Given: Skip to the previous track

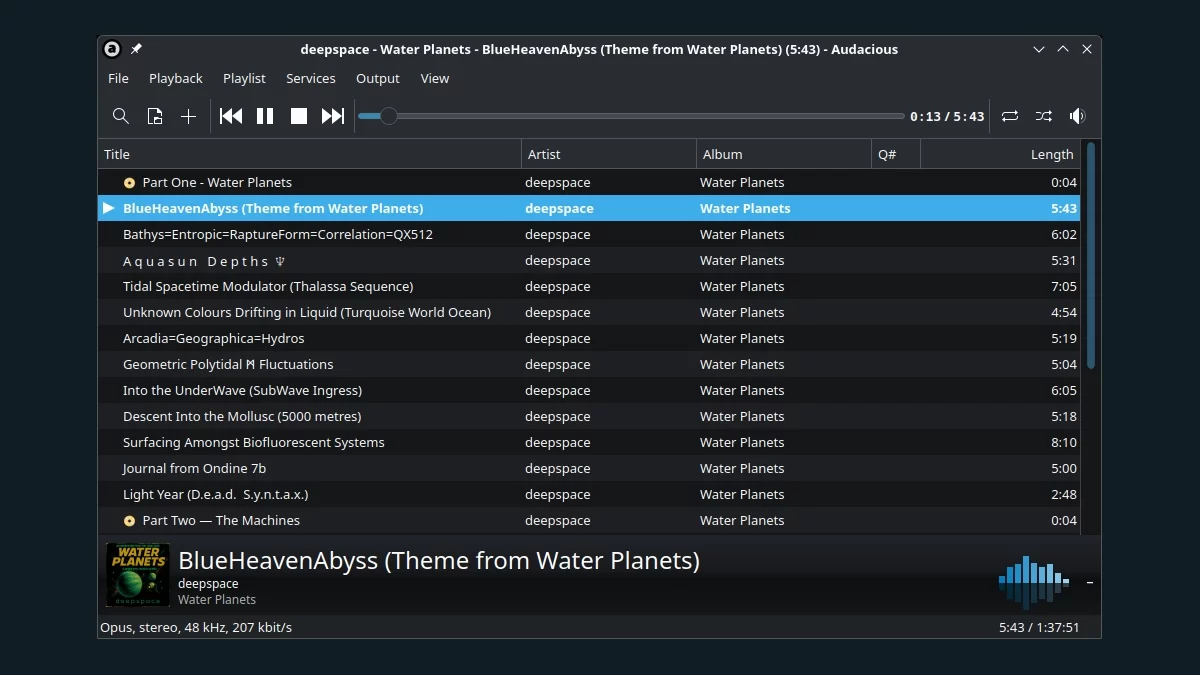Looking at the screenshot, I should [231, 116].
